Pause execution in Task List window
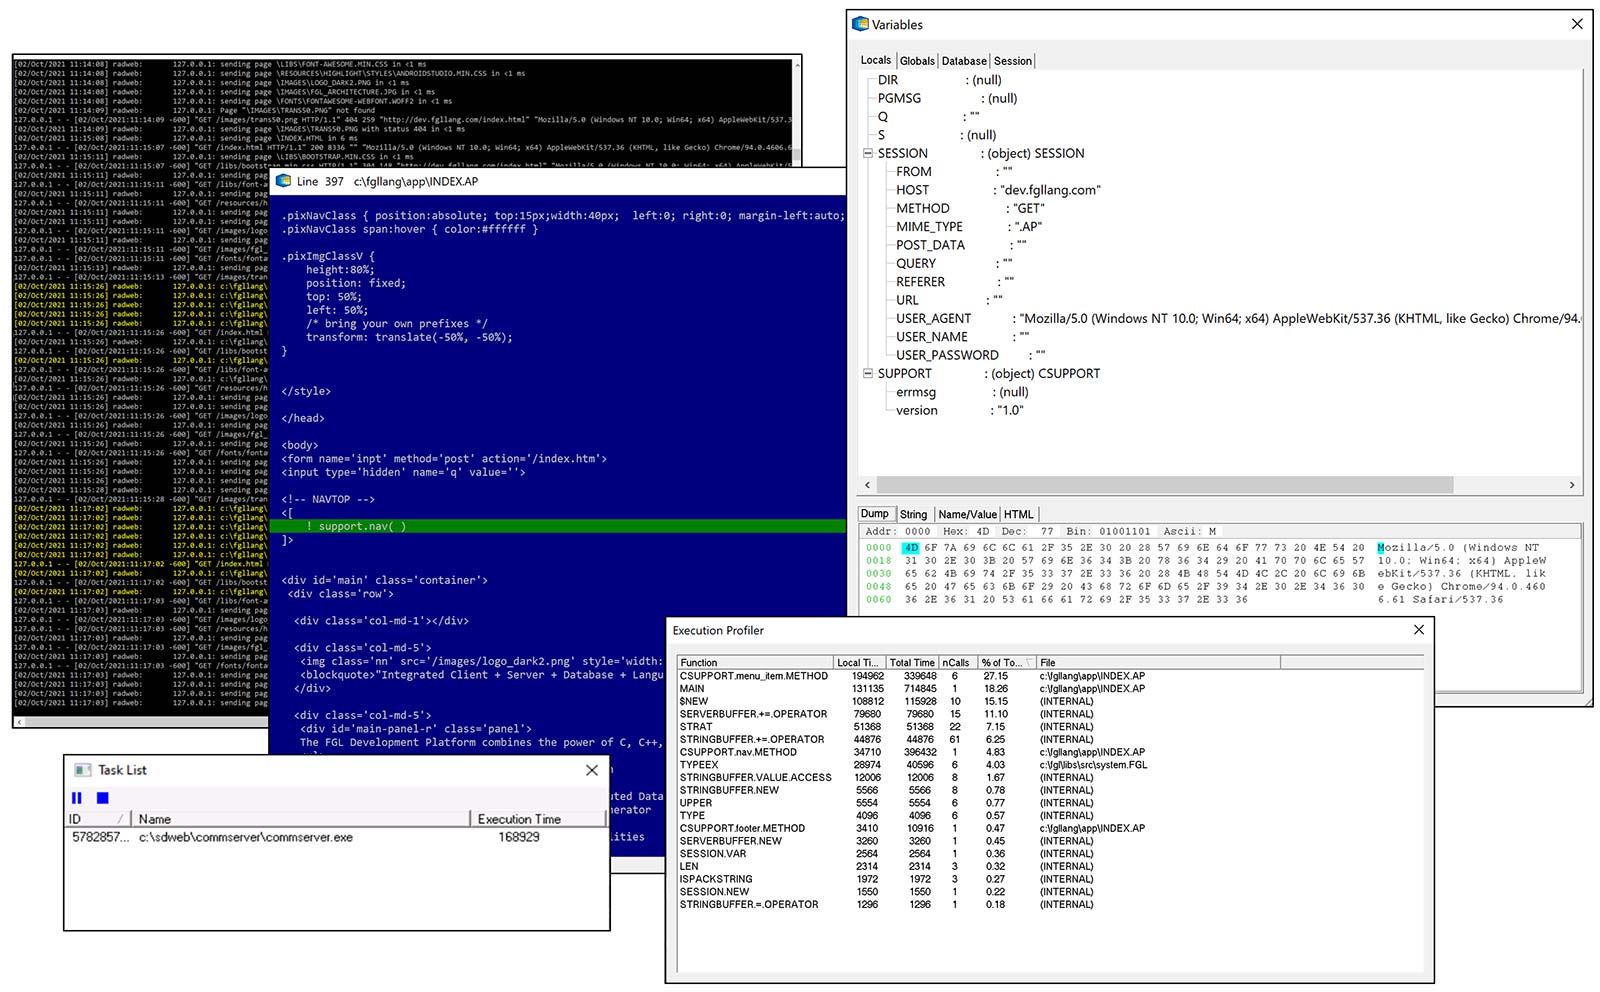 pos(77,798)
